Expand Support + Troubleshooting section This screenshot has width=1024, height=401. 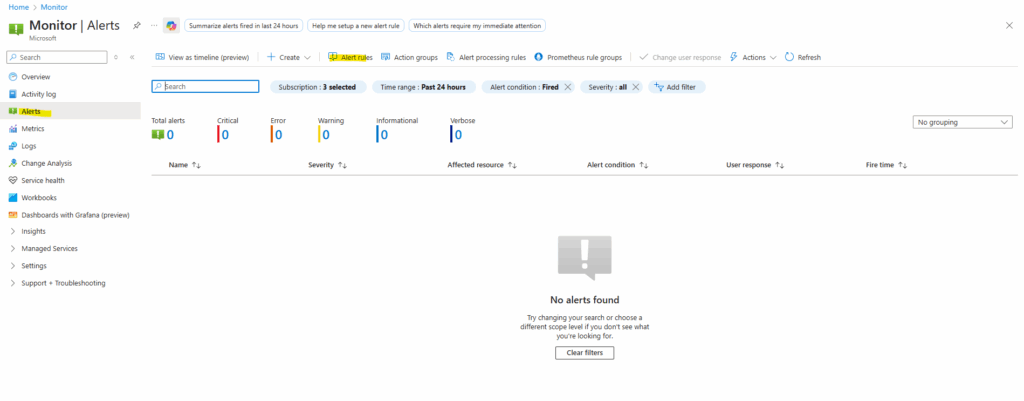click(13, 283)
